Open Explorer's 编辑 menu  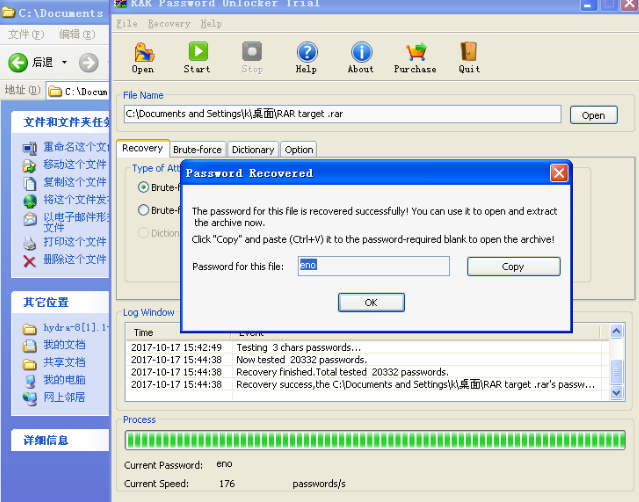(x=77, y=34)
